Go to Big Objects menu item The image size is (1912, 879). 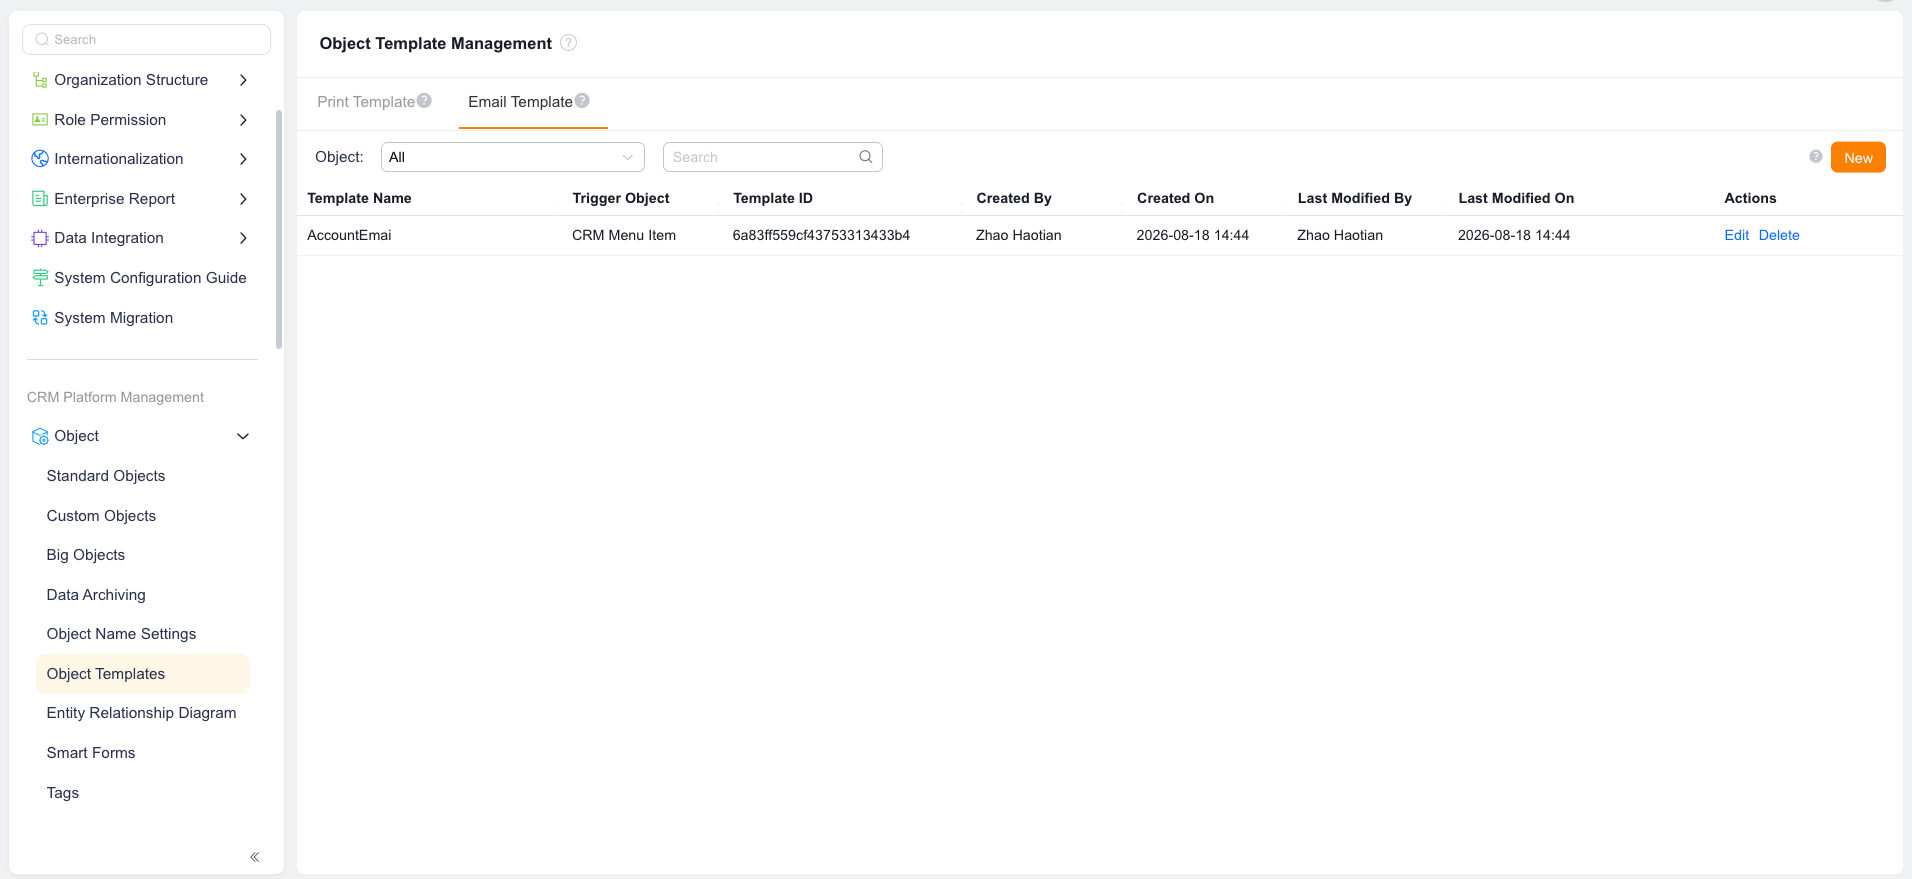86,555
